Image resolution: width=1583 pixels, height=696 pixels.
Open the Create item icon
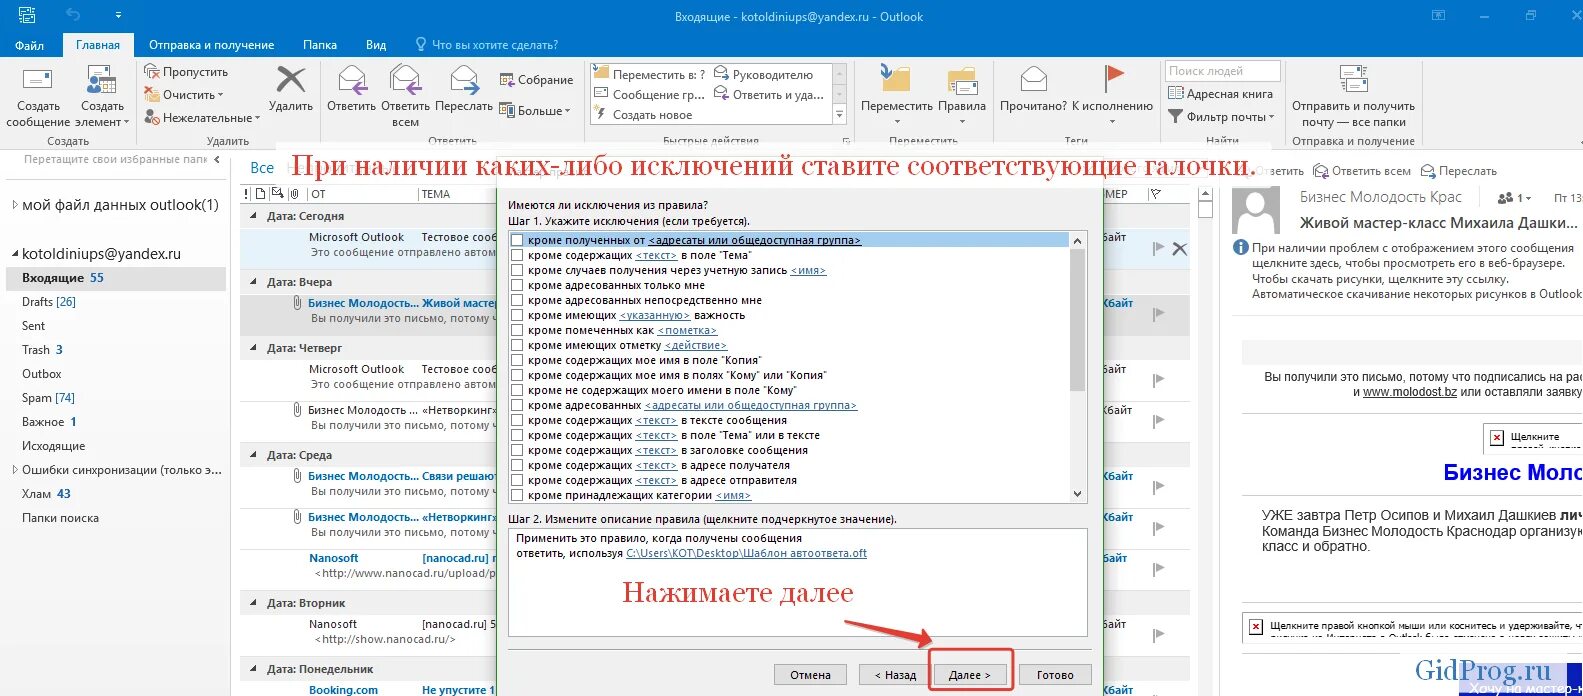pos(101,80)
